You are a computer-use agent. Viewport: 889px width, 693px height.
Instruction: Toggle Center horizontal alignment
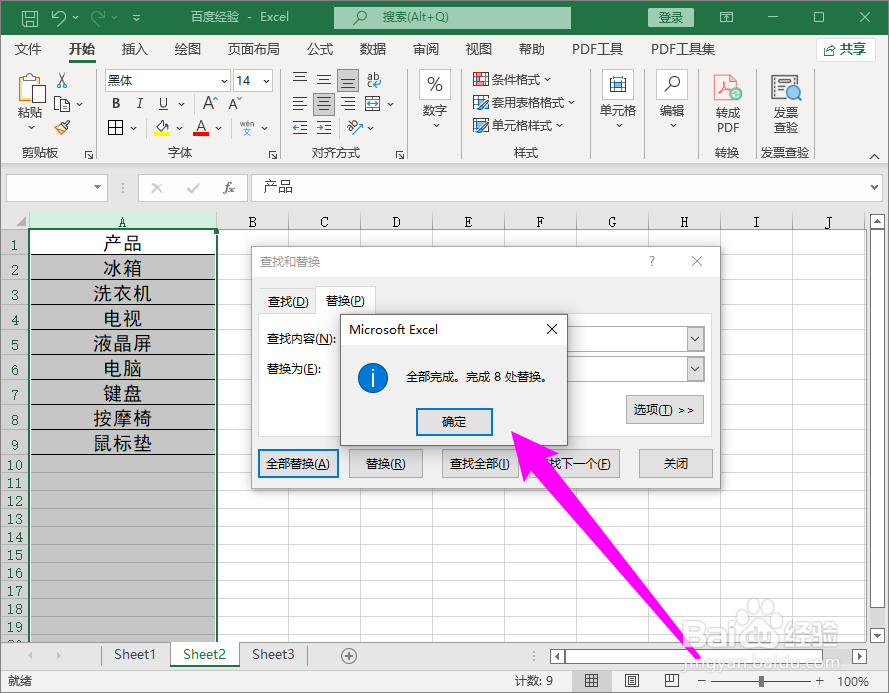[324, 104]
